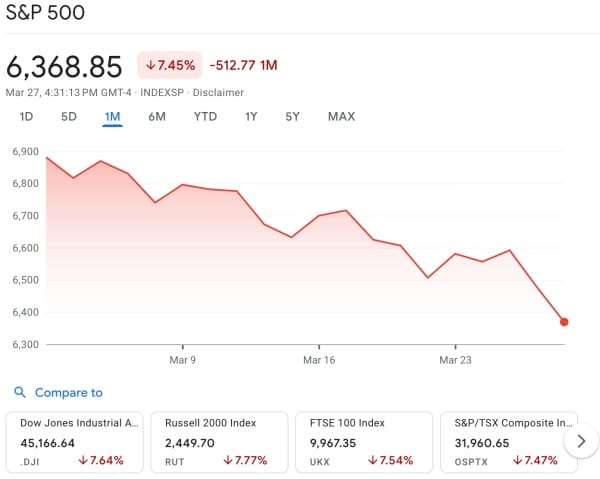Viewport: 600px width, 479px height.
Task: Select the 1M time range tab
Action: point(112,117)
